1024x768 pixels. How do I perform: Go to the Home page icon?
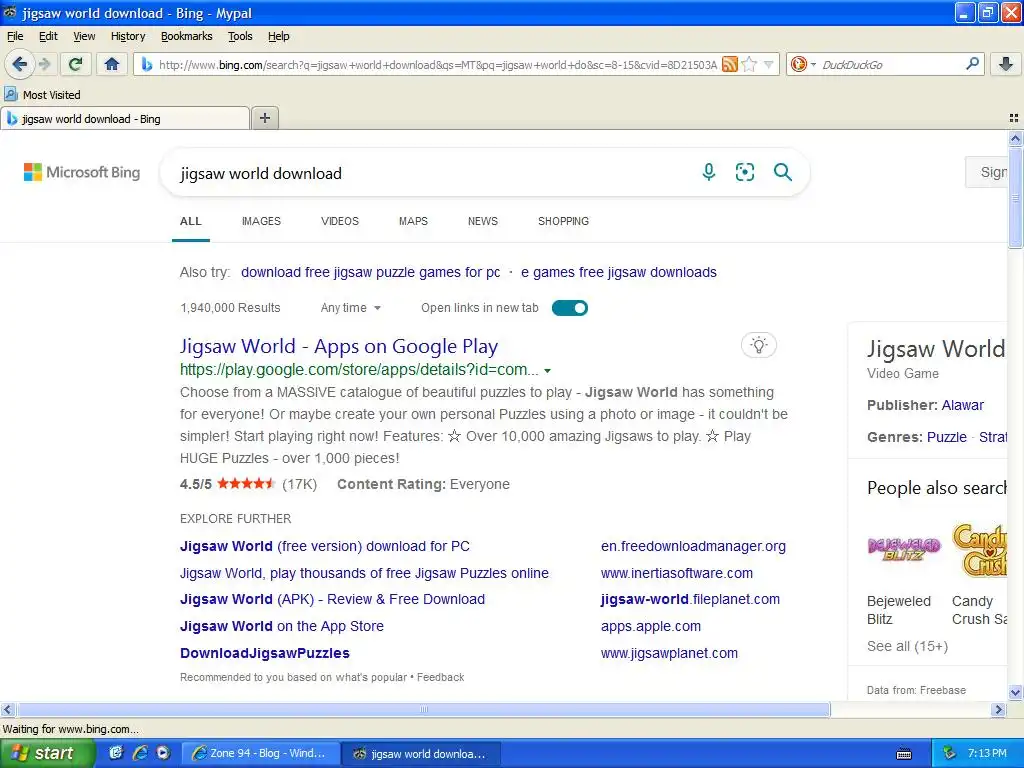(112, 64)
